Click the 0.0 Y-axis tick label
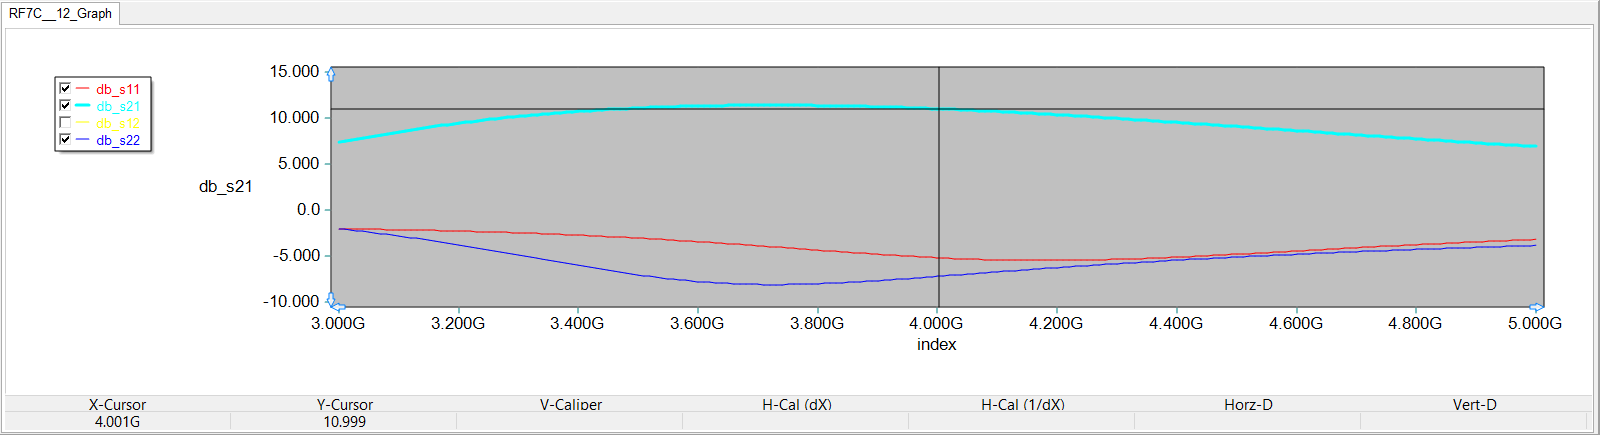The height and width of the screenshot is (435, 1600). point(308,210)
